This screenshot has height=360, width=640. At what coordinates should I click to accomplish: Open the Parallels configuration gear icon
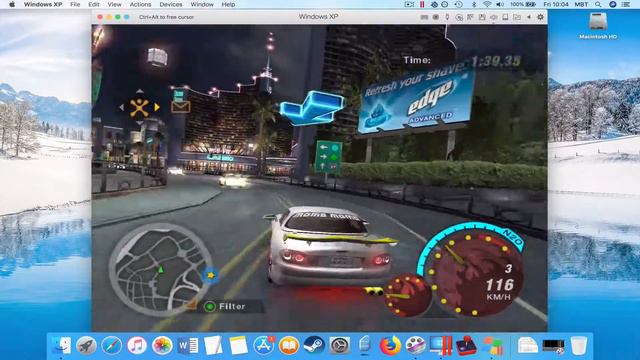(540, 17)
